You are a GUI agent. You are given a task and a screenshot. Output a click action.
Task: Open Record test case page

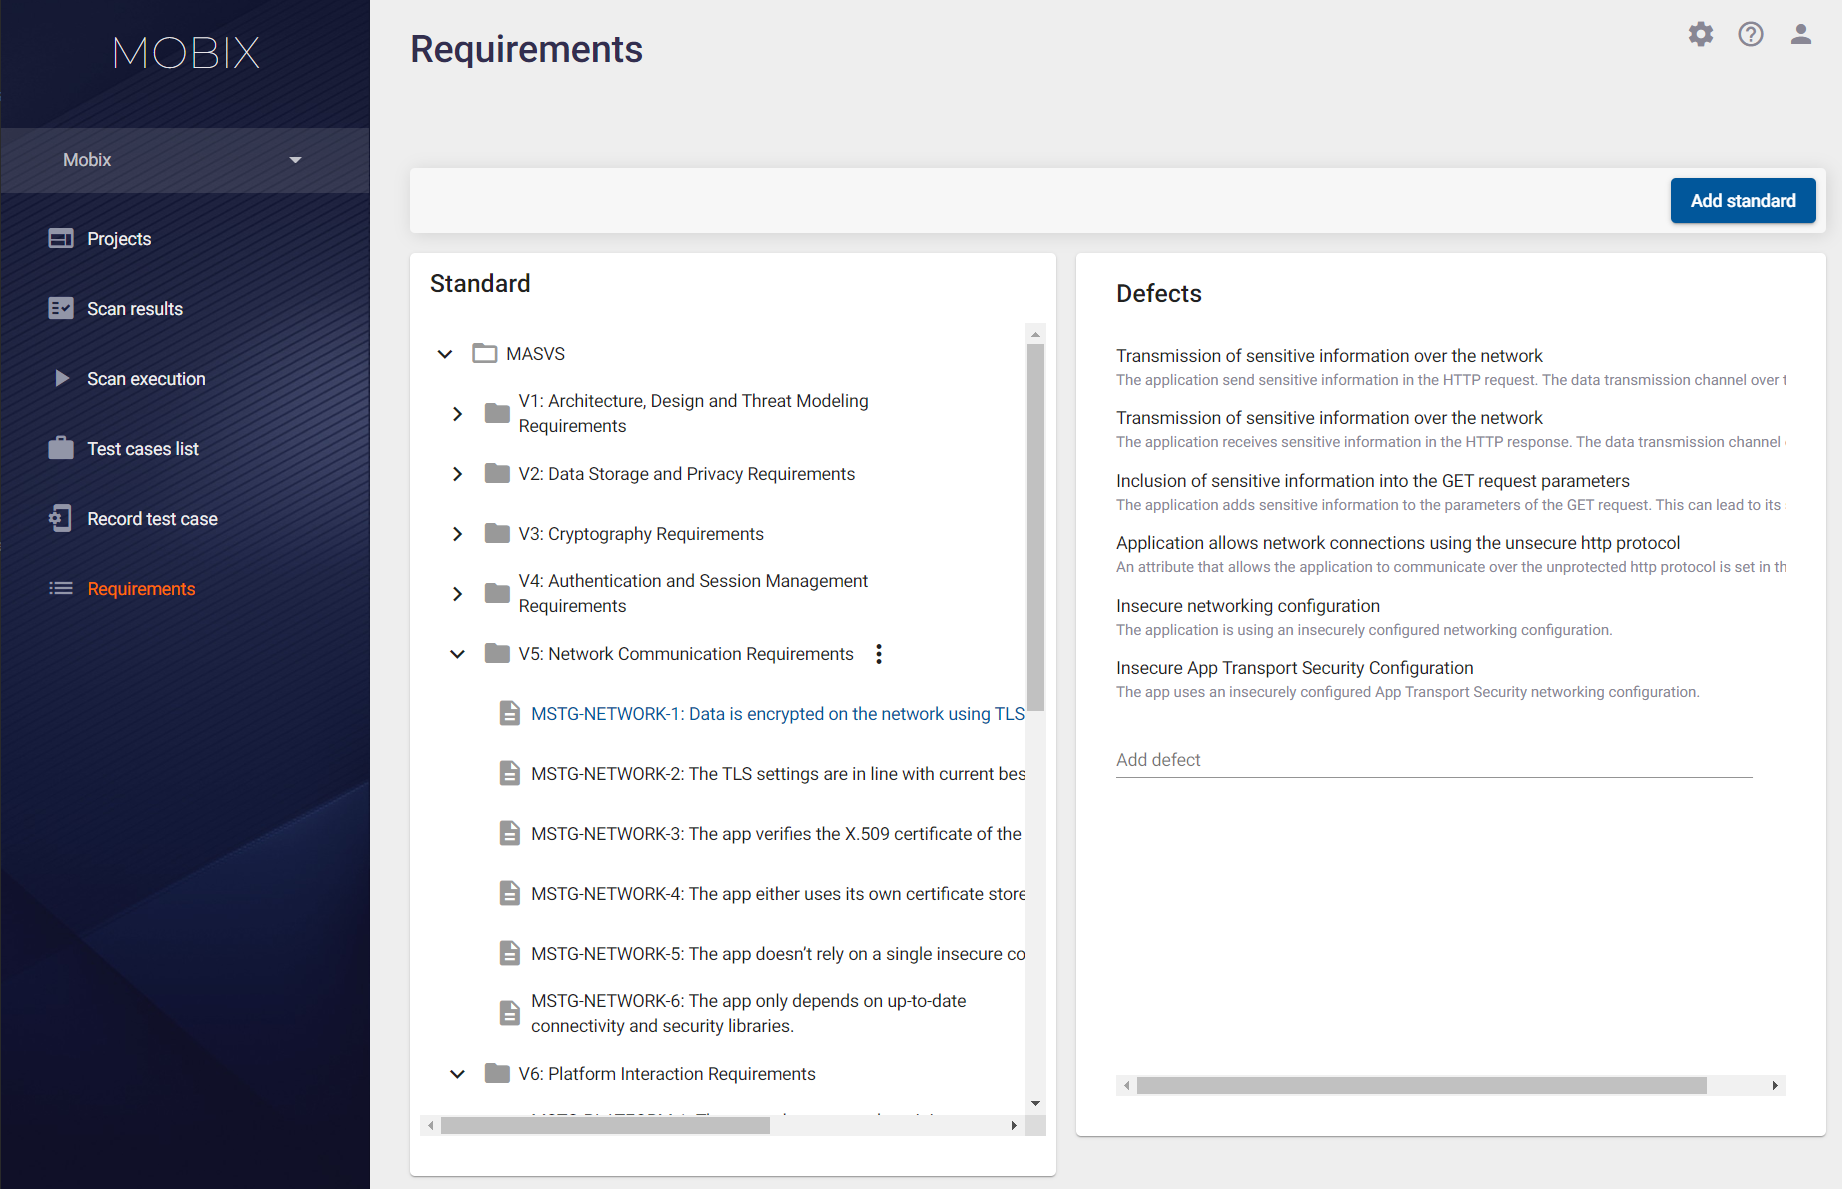pyautogui.click(x=152, y=519)
